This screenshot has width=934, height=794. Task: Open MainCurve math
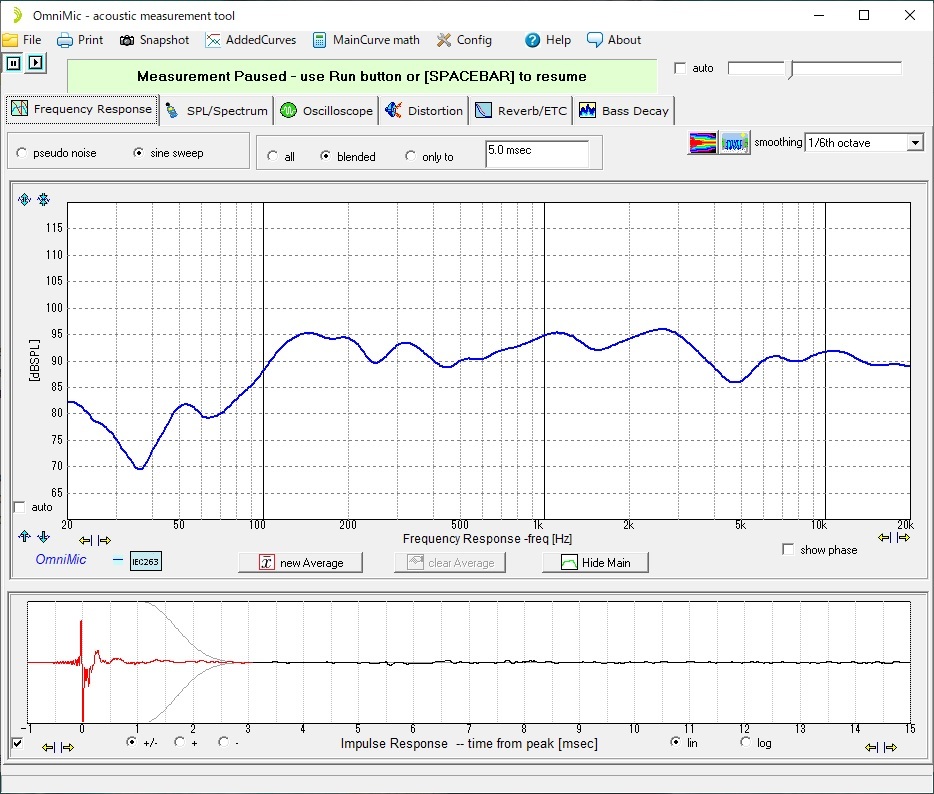[x=366, y=40]
